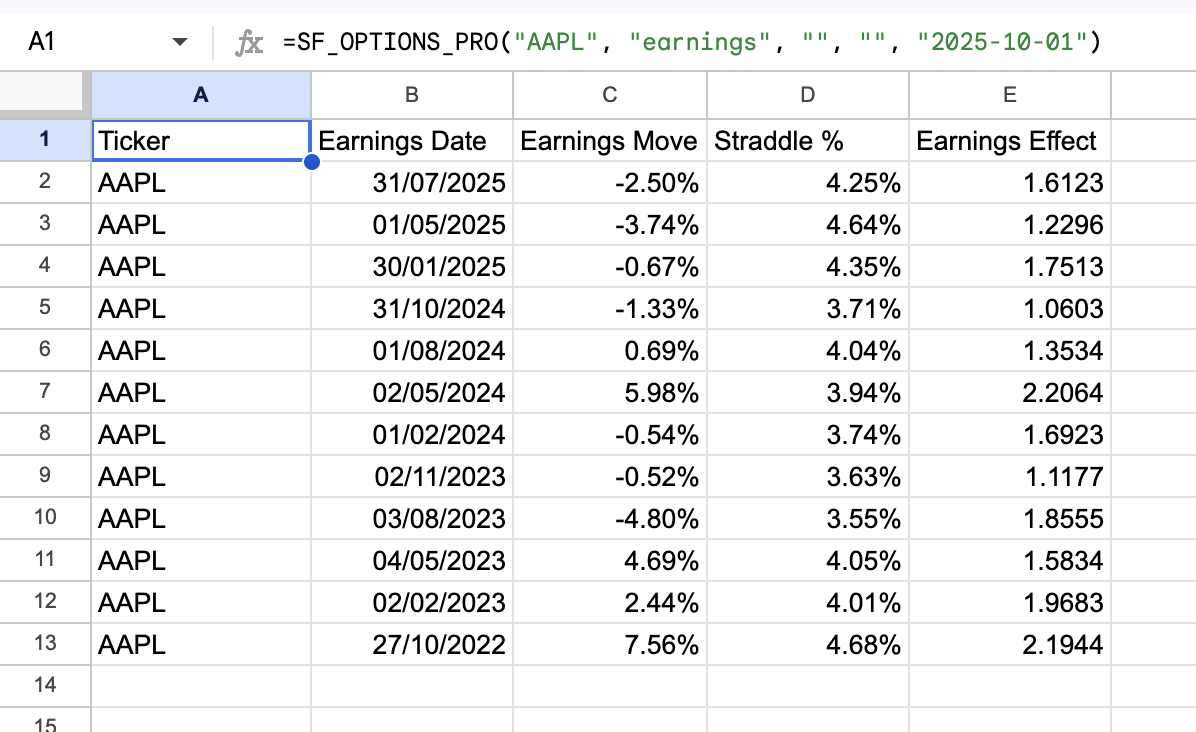
Task: Select column D header
Action: (x=808, y=95)
